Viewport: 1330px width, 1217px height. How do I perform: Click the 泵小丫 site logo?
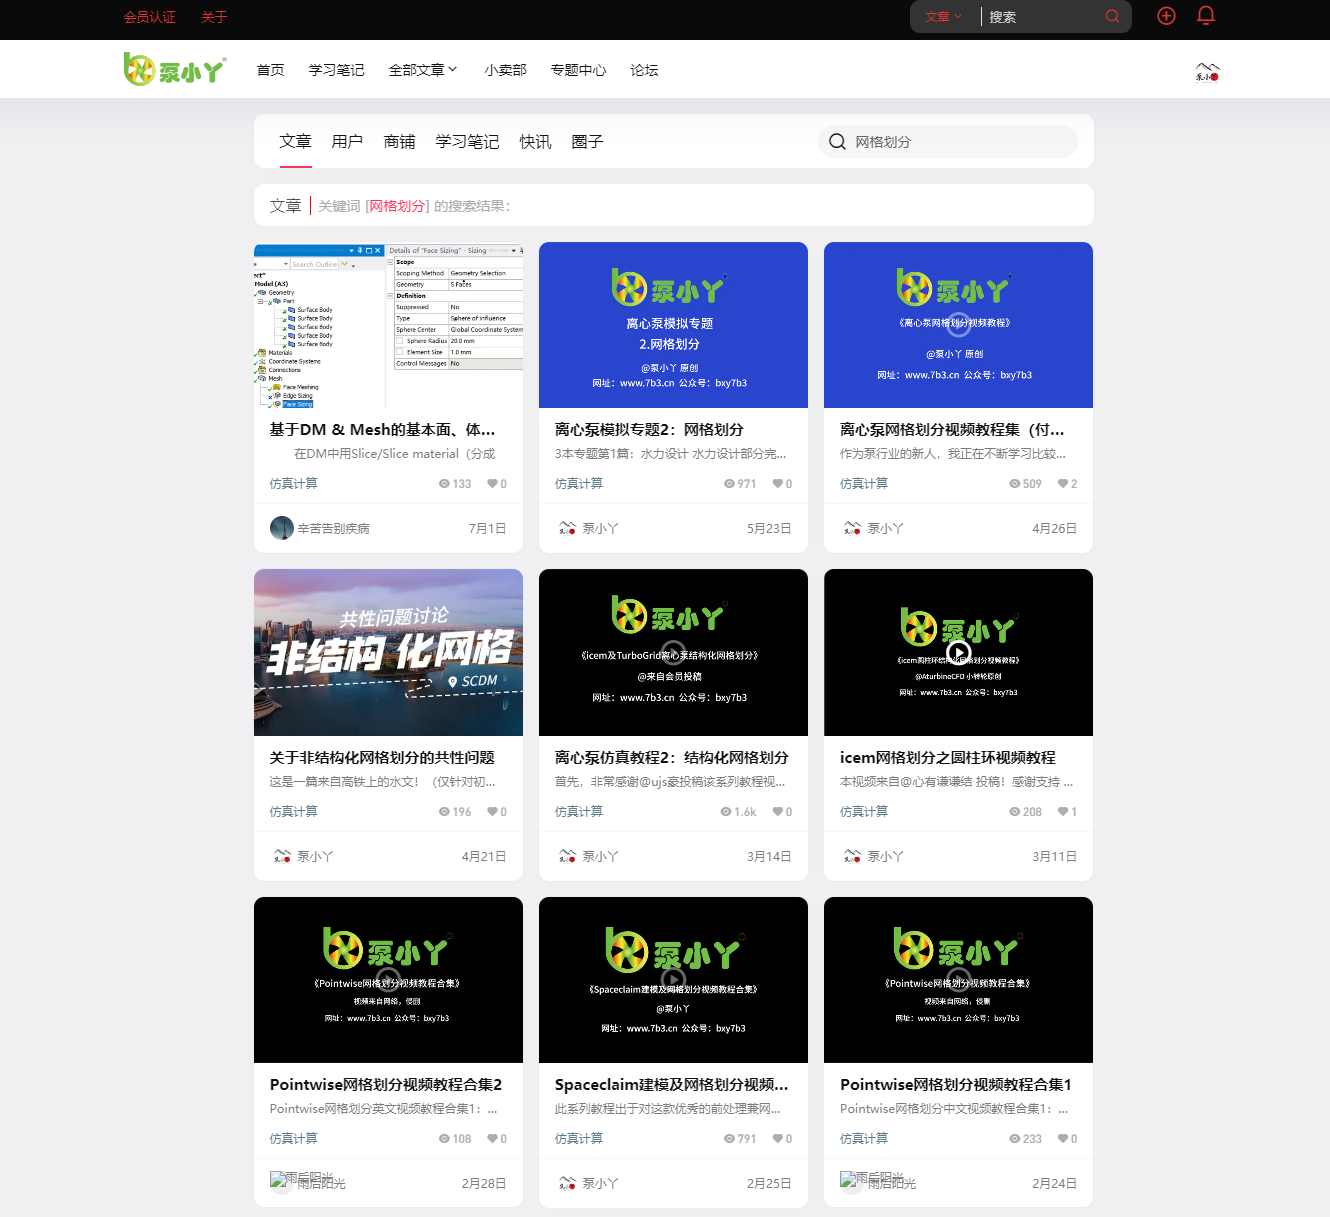[x=175, y=69]
